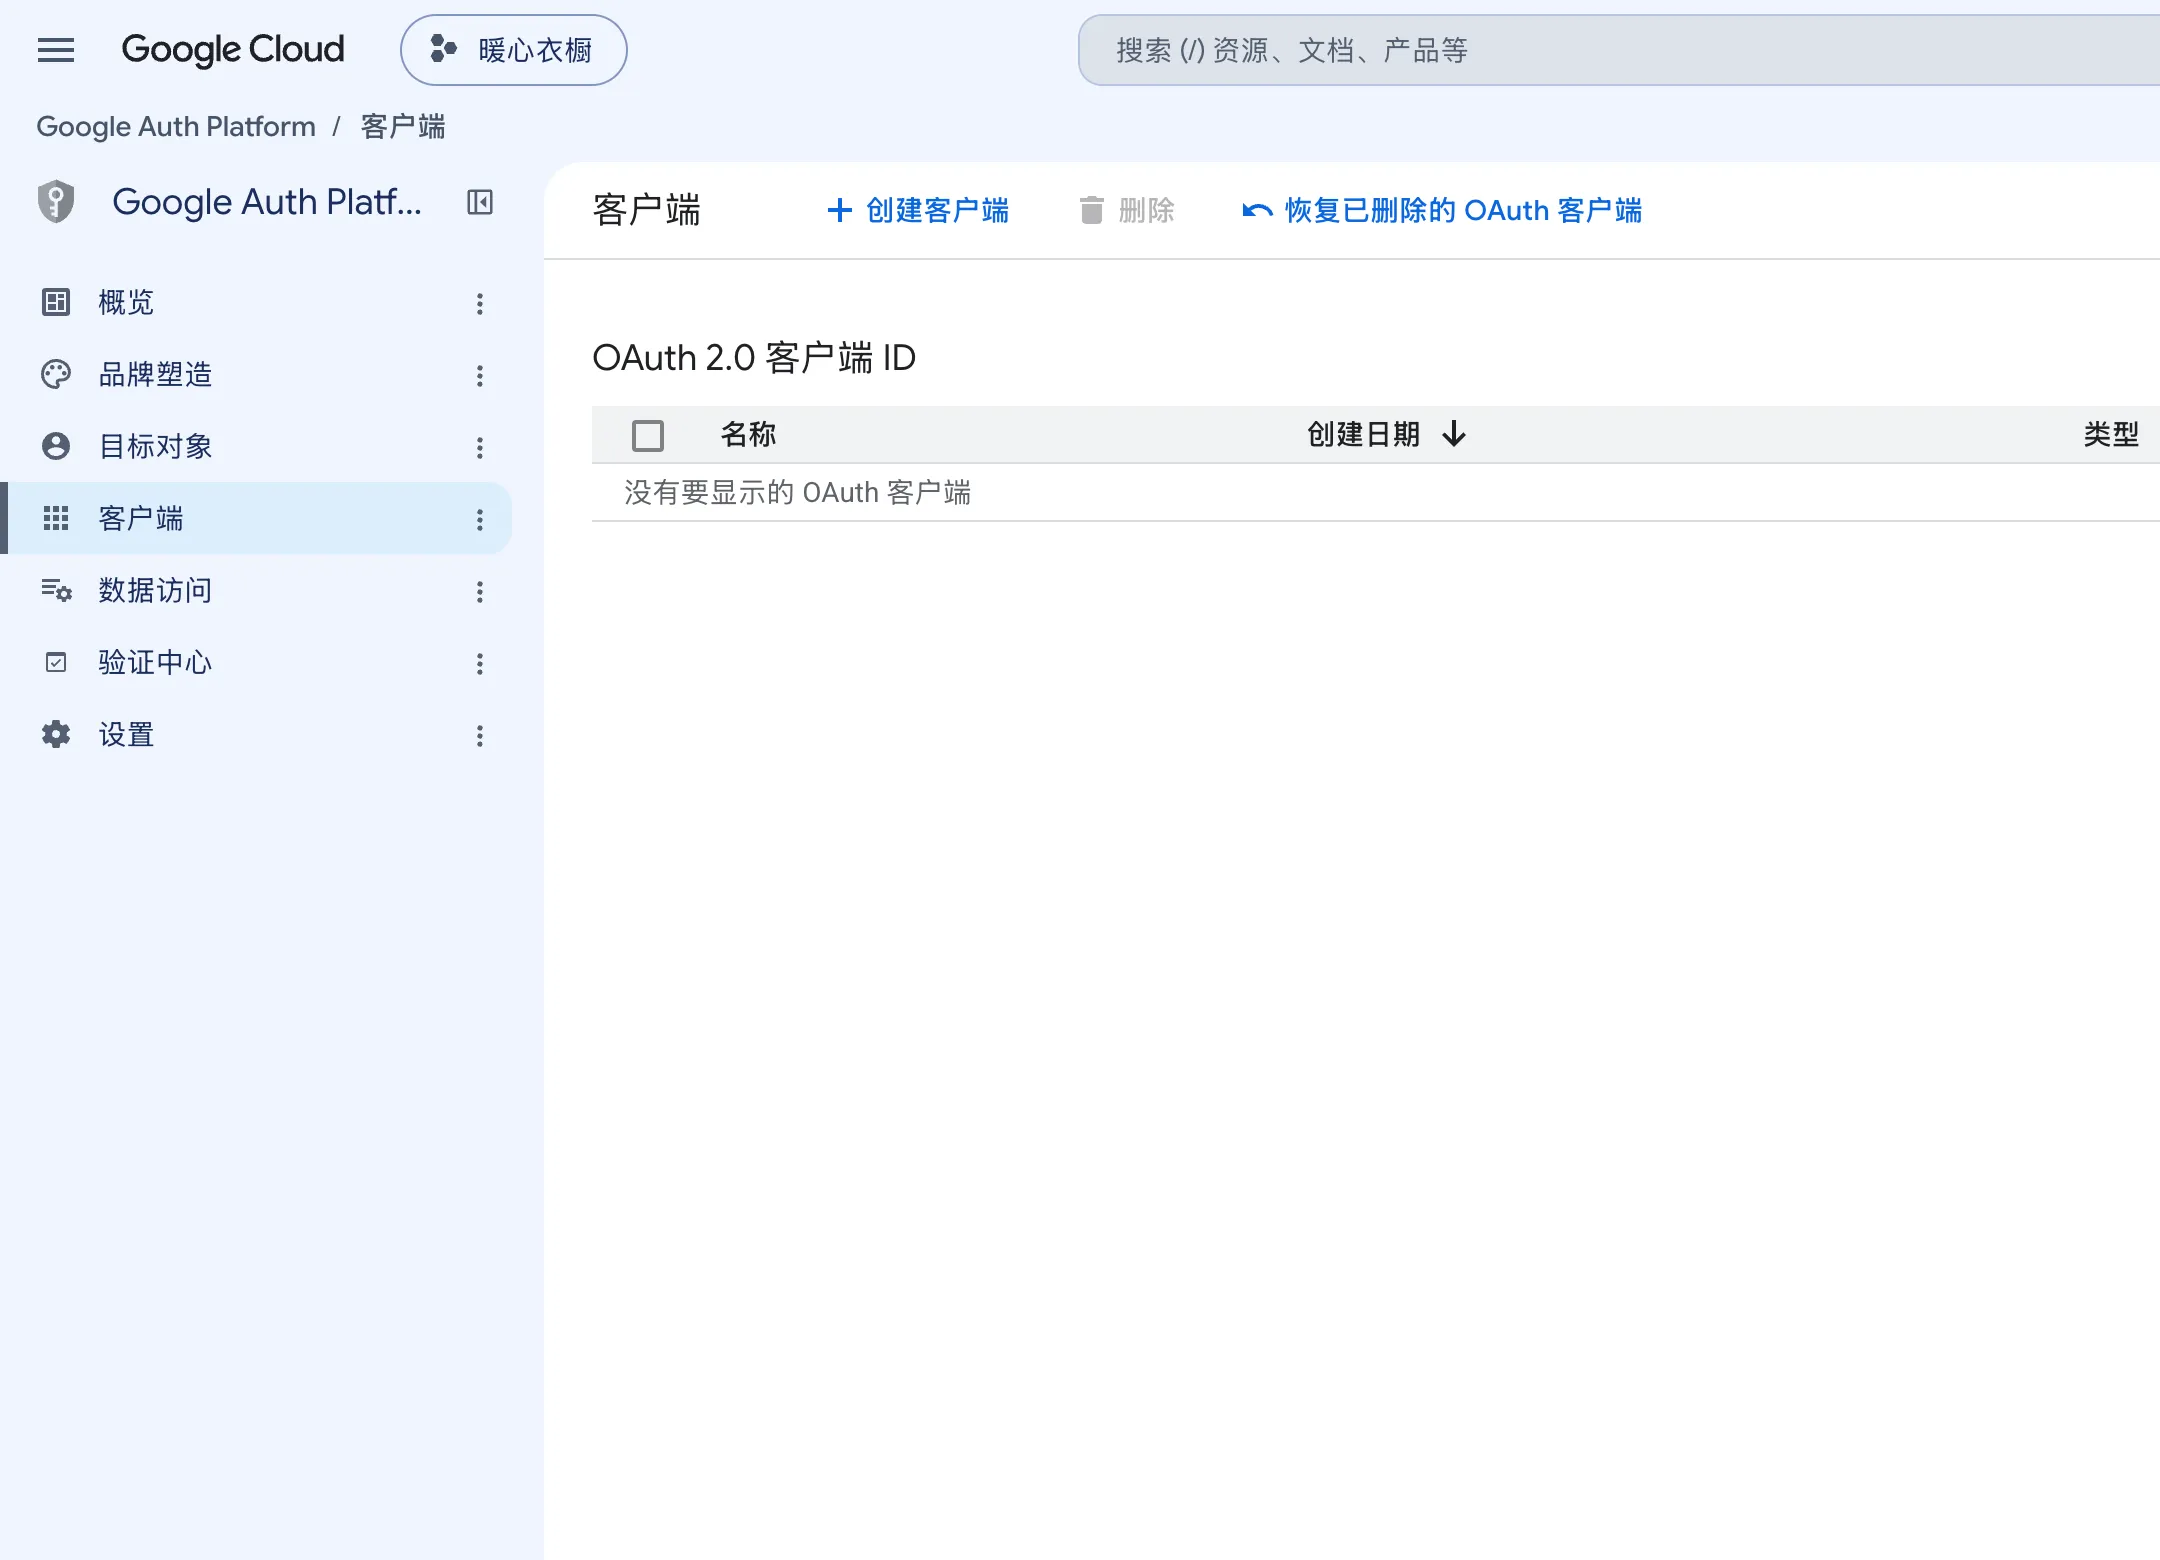Image resolution: width=2160 pixels, height=1560 pixels.
Task: Click 恢复已删除的 OAuth 客户端
Action: tap(1442, 210)
